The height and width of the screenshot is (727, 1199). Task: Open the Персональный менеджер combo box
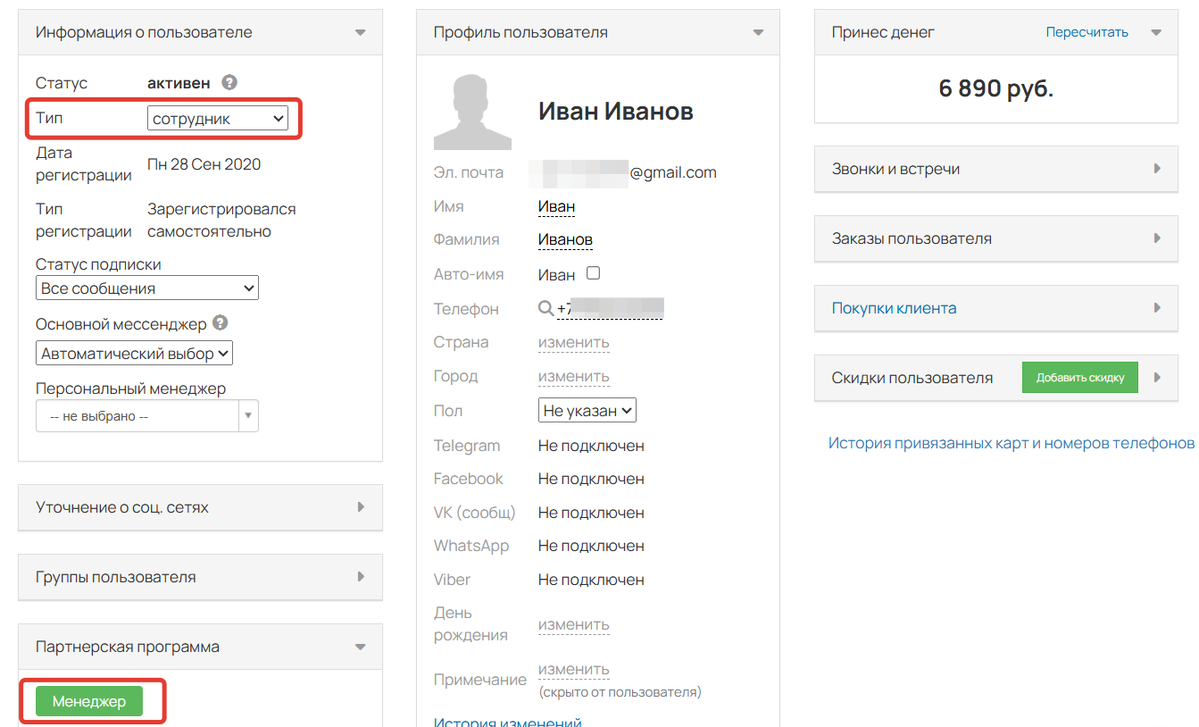point(147,416)
